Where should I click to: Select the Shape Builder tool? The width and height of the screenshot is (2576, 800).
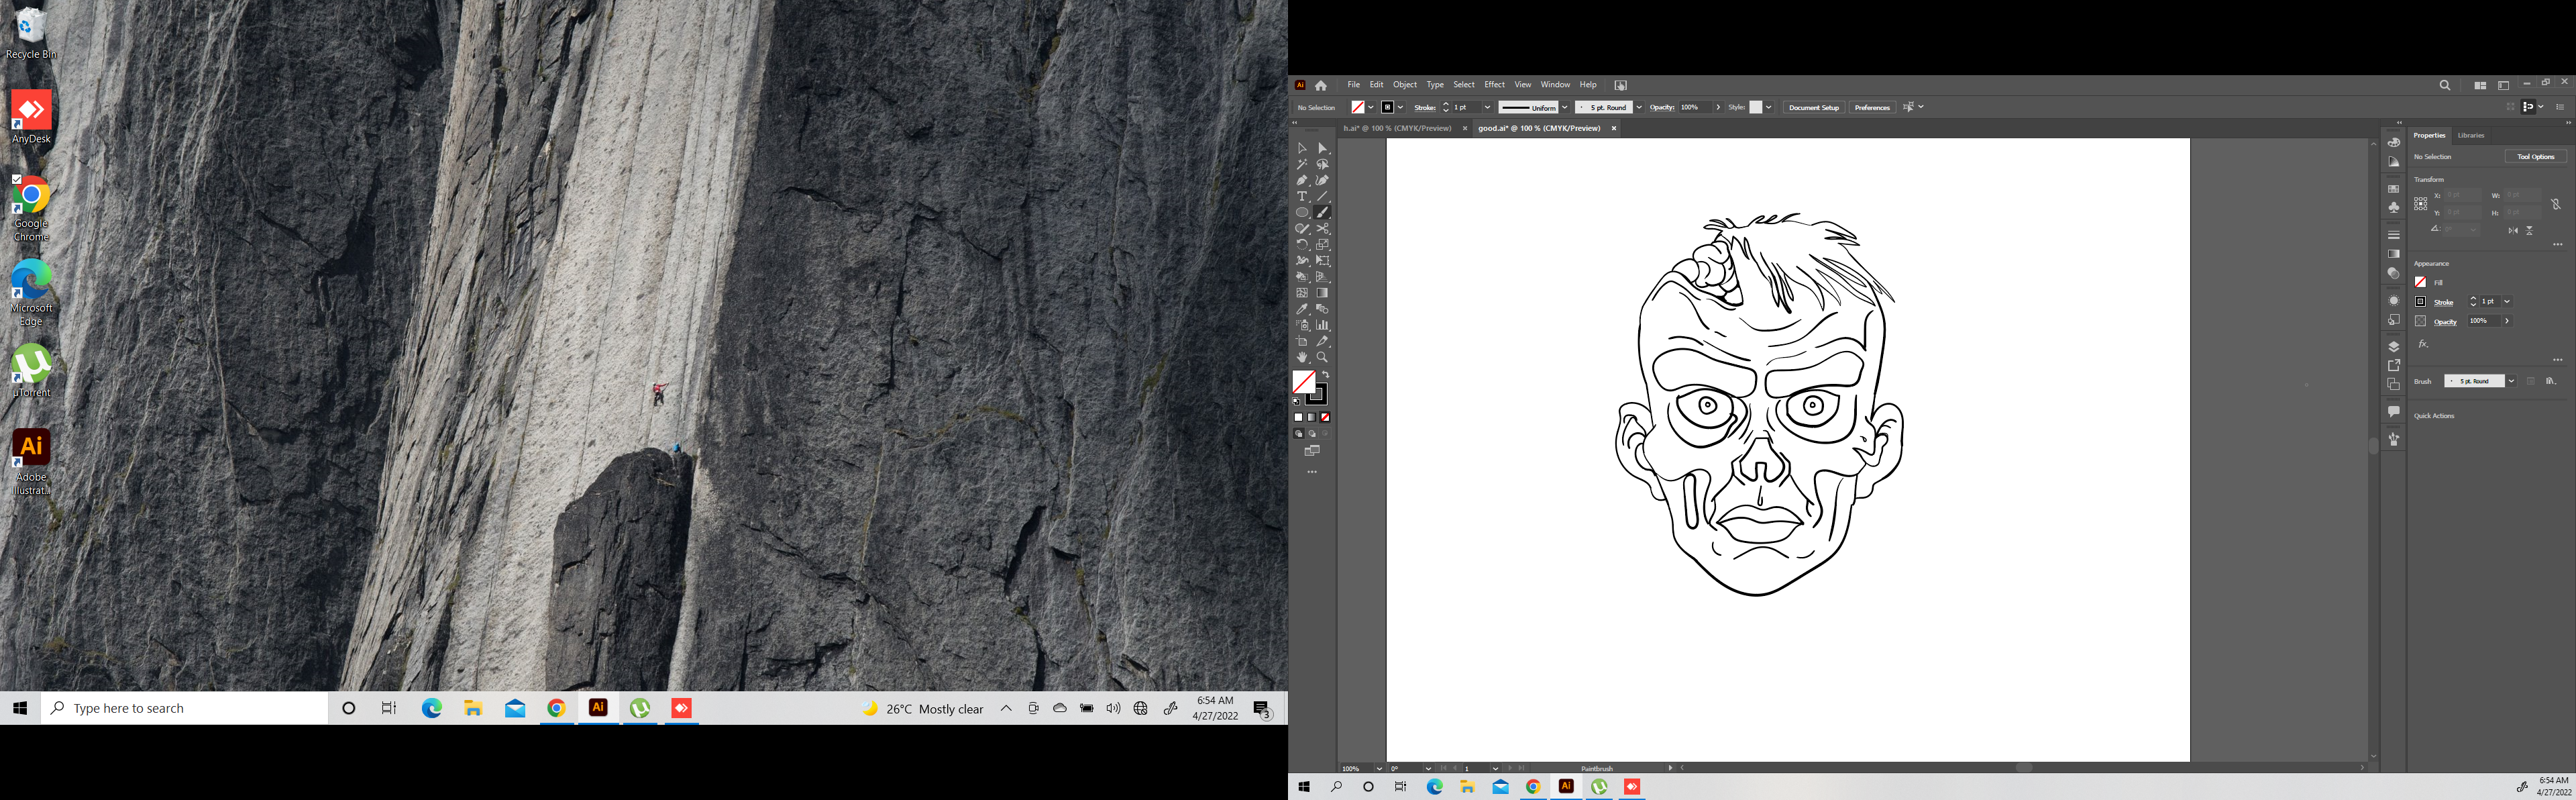1302,277
